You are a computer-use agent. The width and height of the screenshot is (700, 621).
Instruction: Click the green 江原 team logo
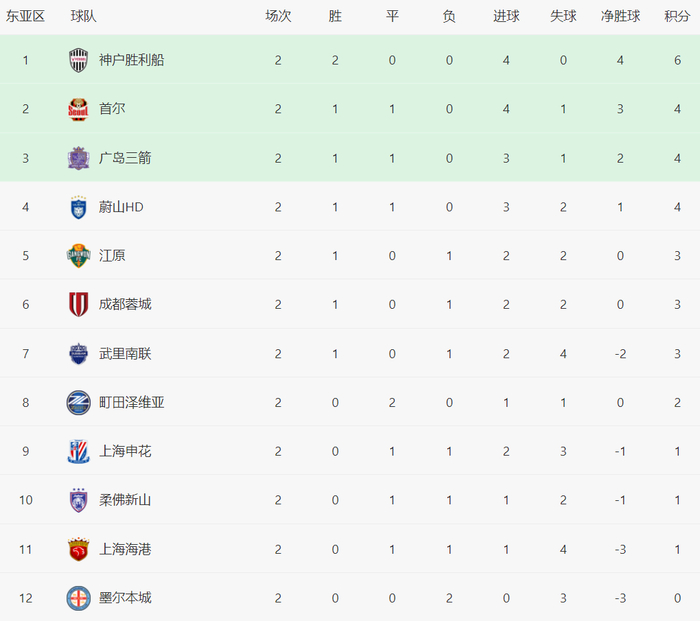79,256
